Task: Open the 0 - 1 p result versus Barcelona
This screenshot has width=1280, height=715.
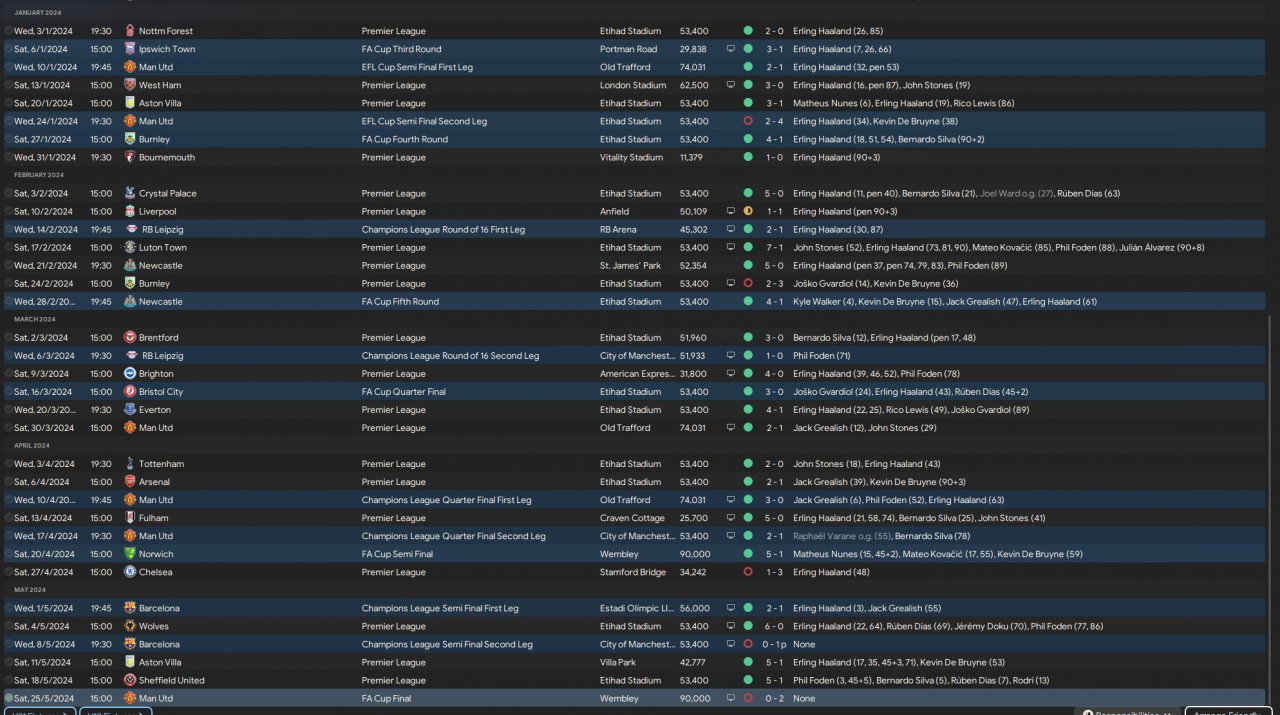Action: click(x=776, y=644)
